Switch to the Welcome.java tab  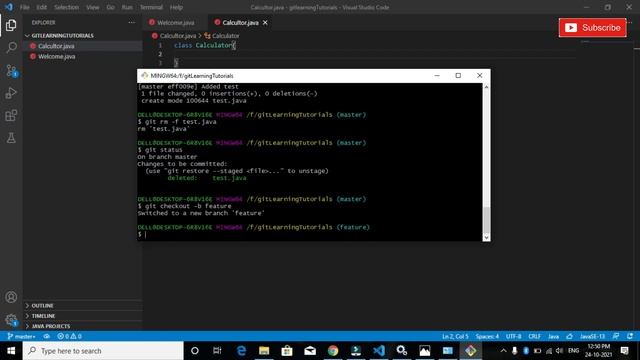[x=176, y=22]
